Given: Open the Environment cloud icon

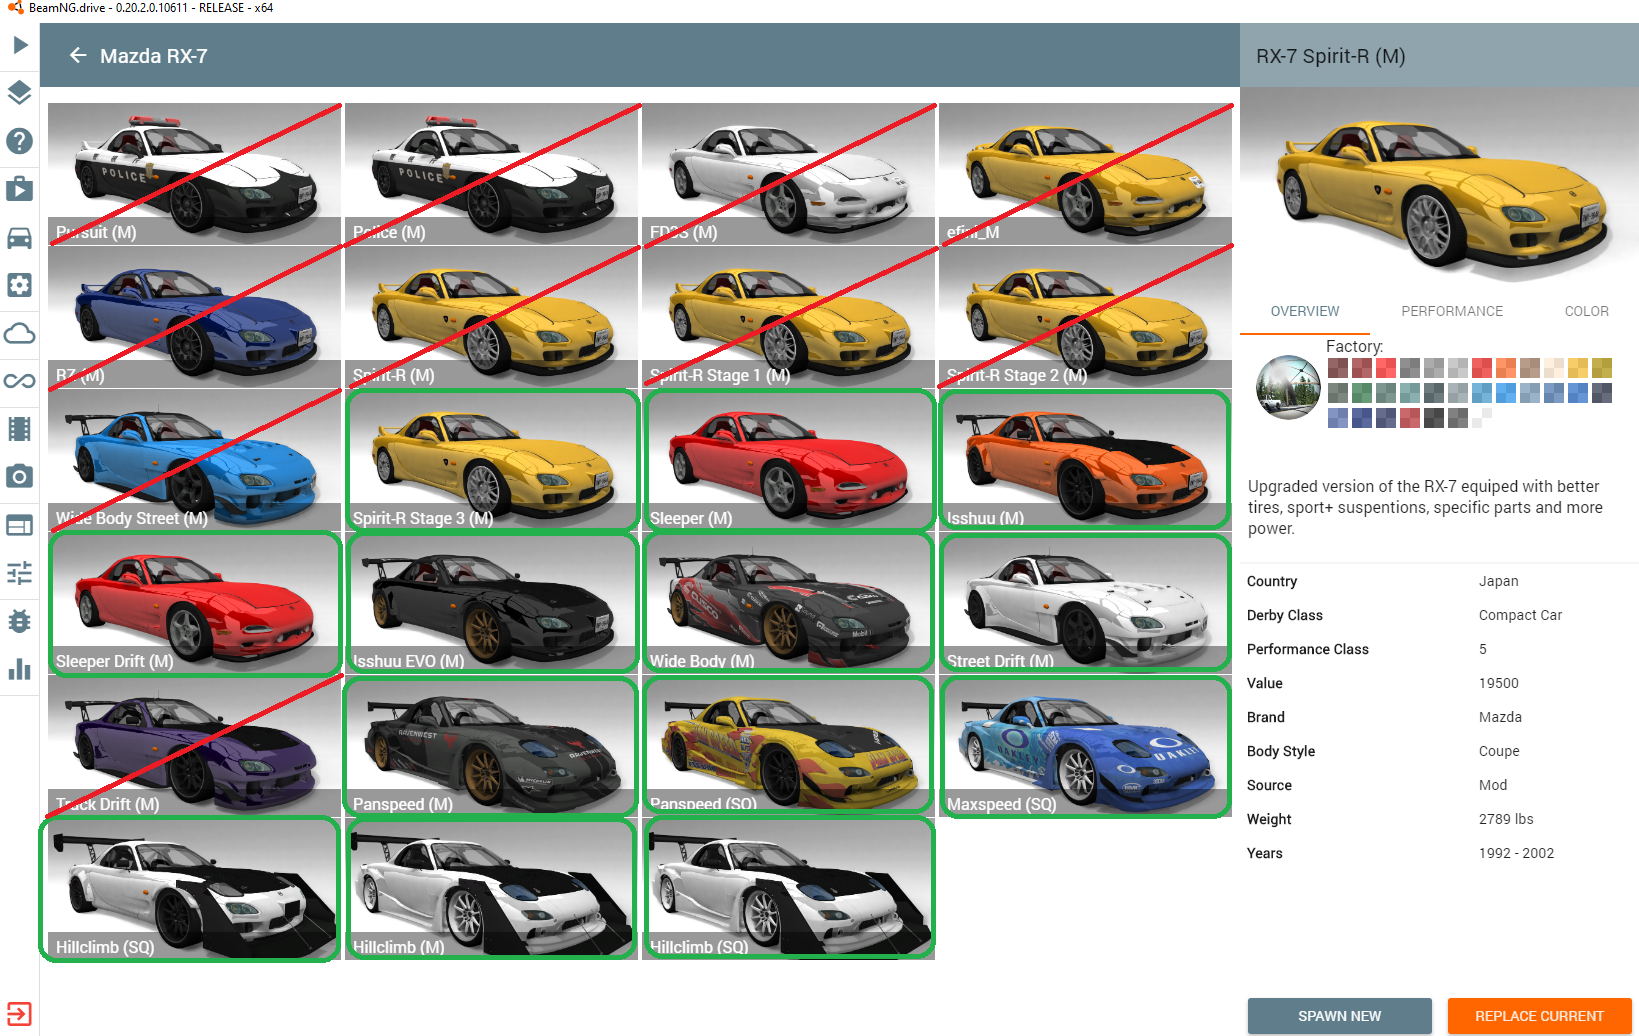Looking at the screenshot, I should coord(20,333).
